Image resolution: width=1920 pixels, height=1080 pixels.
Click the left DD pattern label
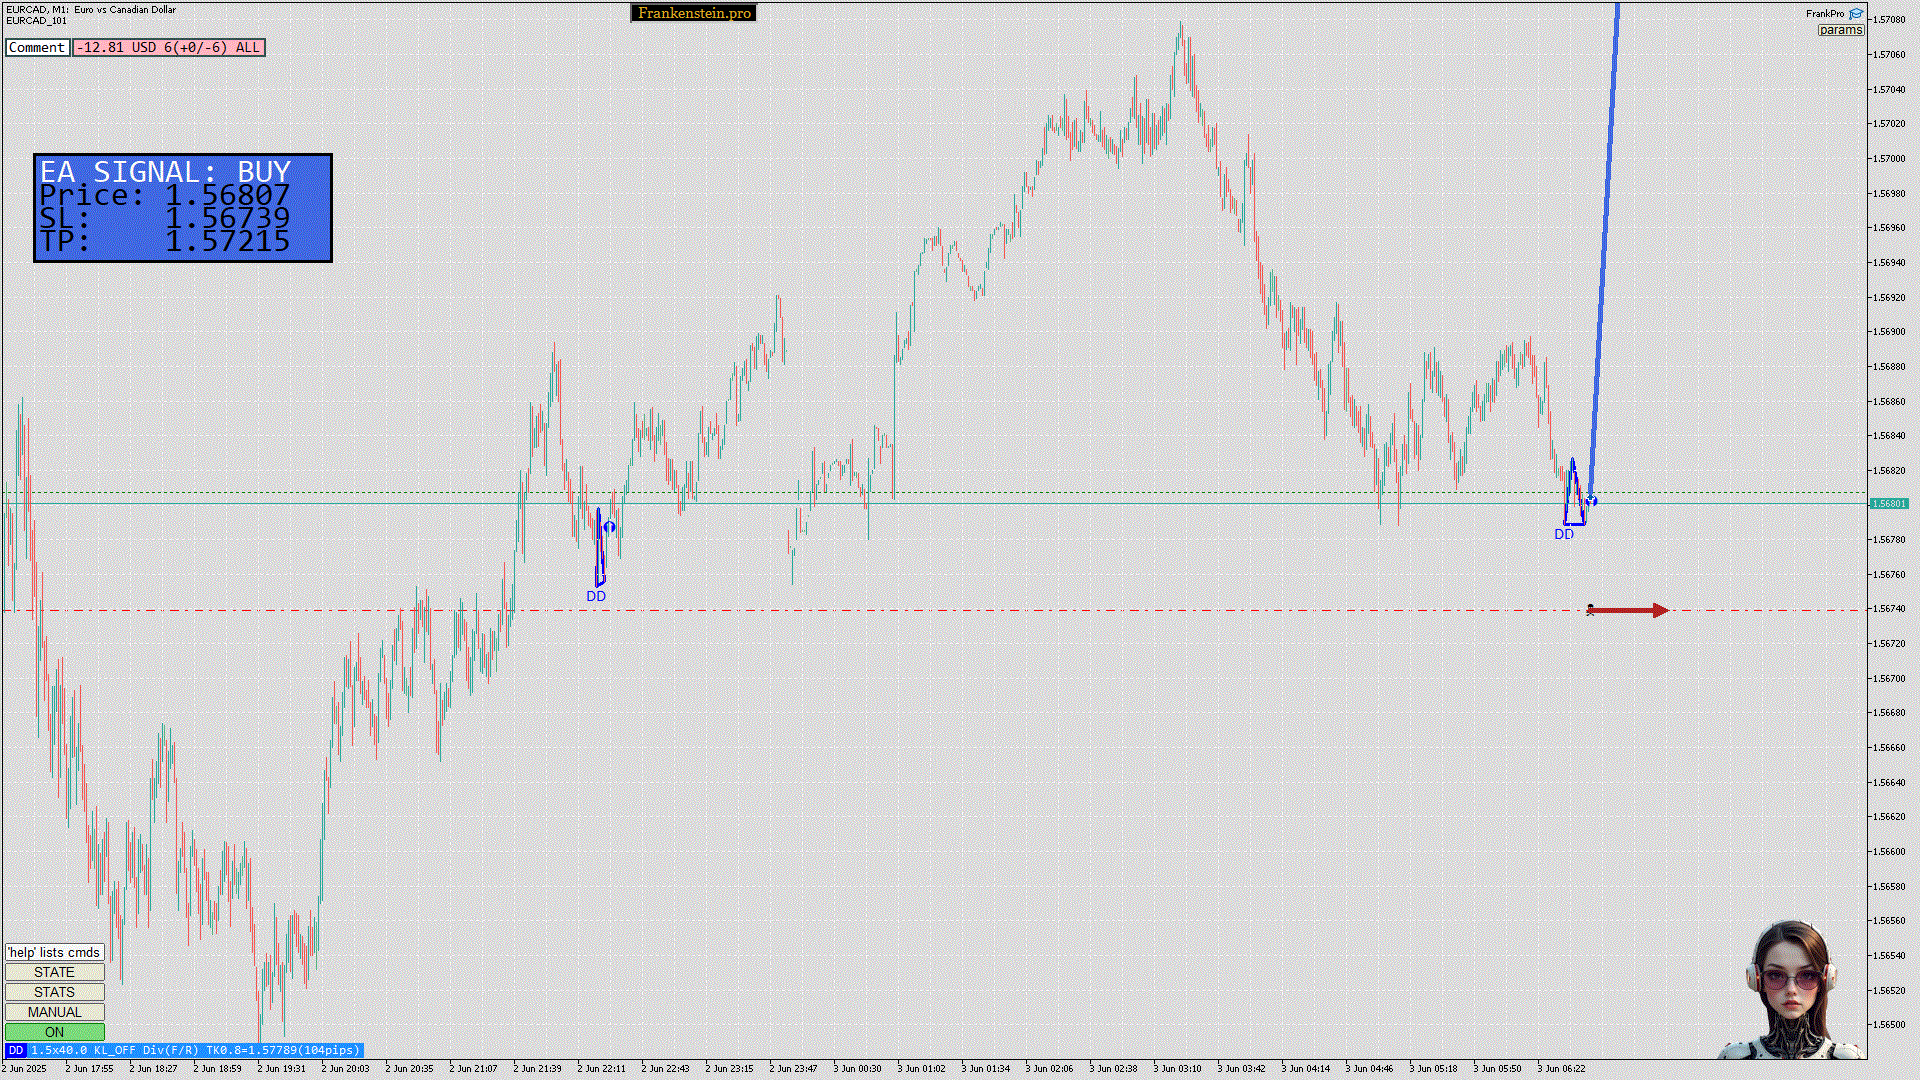click(x=596, y=596)
